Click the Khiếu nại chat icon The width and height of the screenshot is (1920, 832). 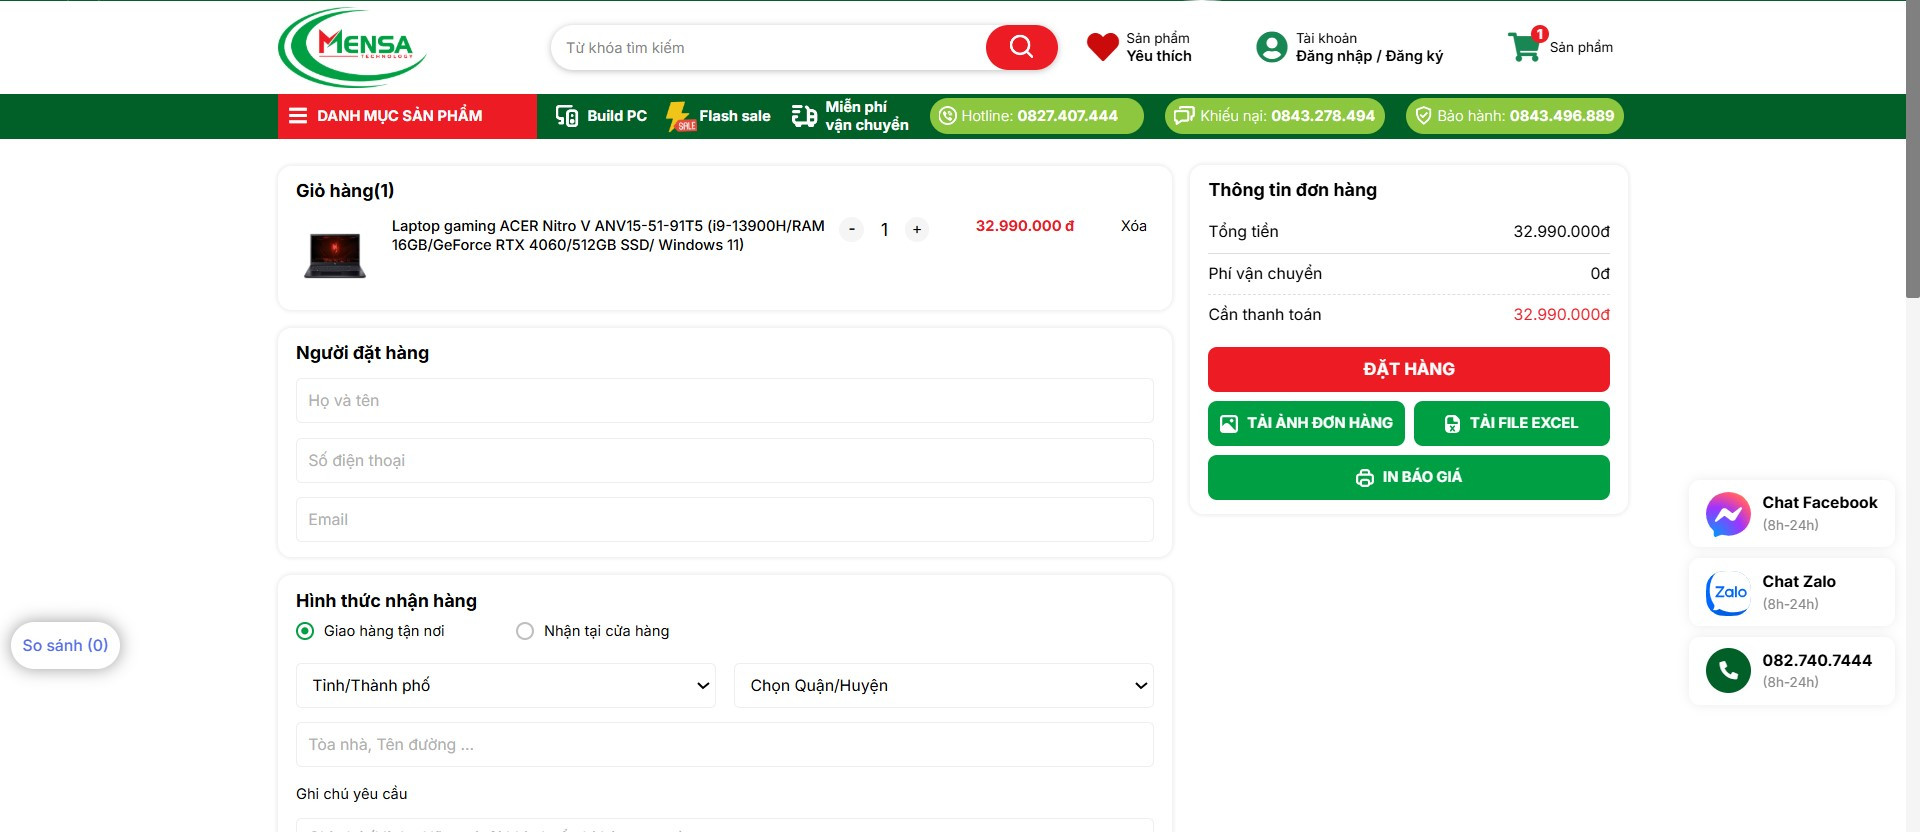point(1183,116)
